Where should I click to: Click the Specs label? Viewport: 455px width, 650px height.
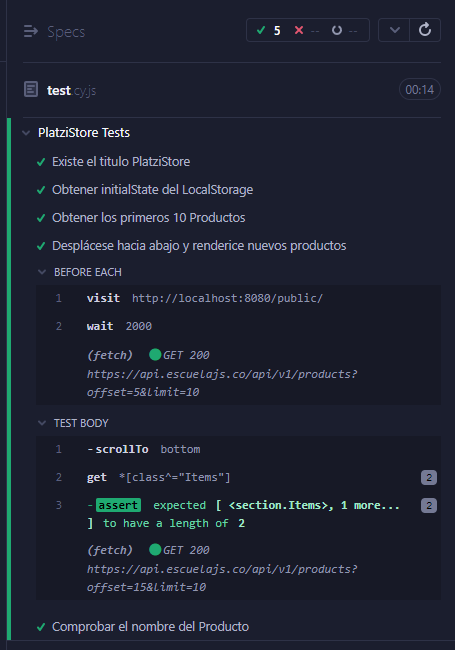point(66,32)
